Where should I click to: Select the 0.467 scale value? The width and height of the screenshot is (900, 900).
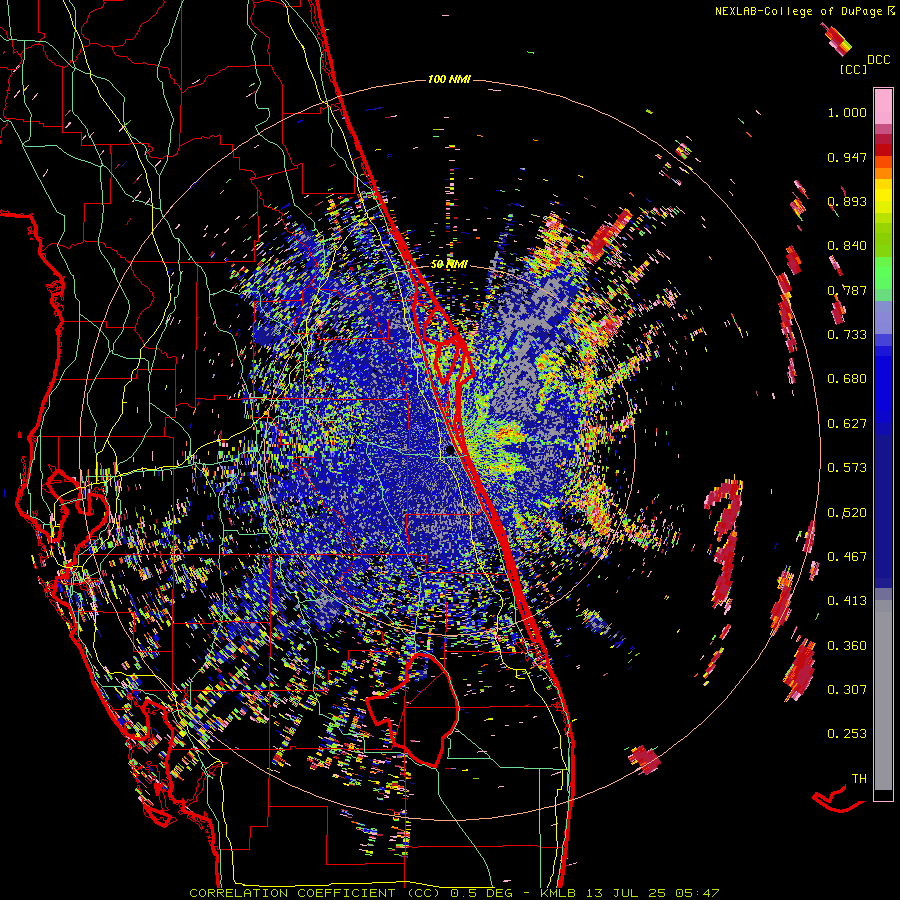pyautogui.click(x=847, y=557)
